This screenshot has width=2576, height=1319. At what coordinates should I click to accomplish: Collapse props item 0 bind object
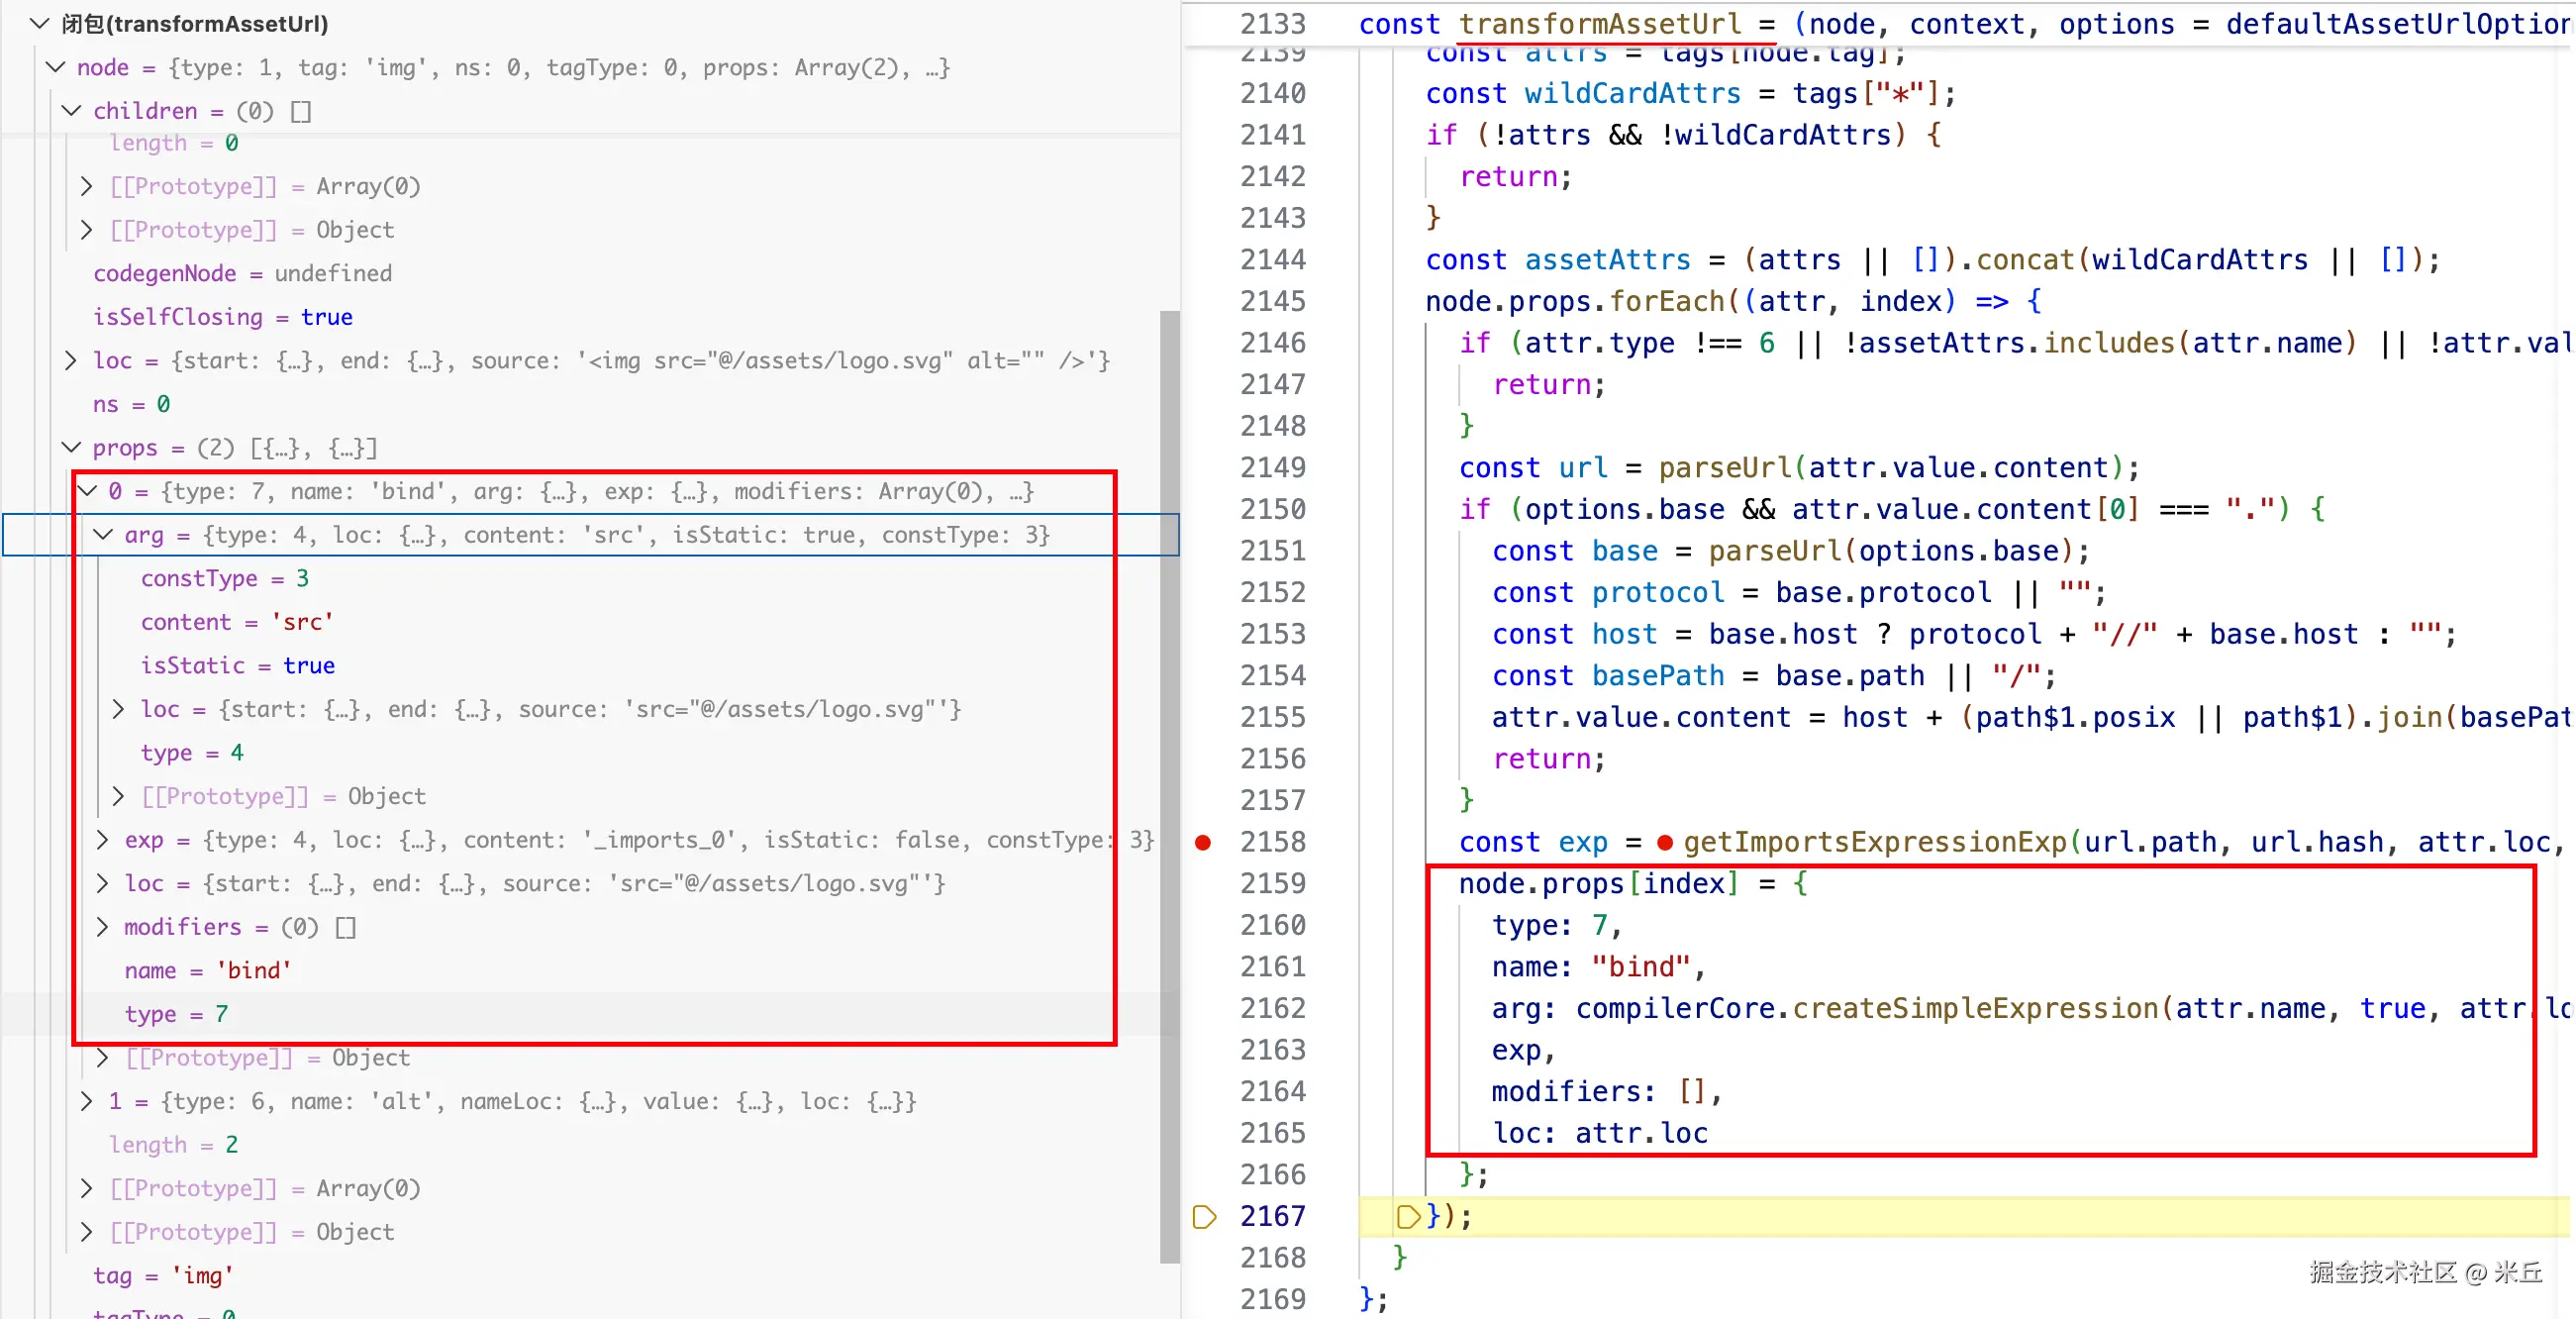pyautogui.click(x=88, y=491)
